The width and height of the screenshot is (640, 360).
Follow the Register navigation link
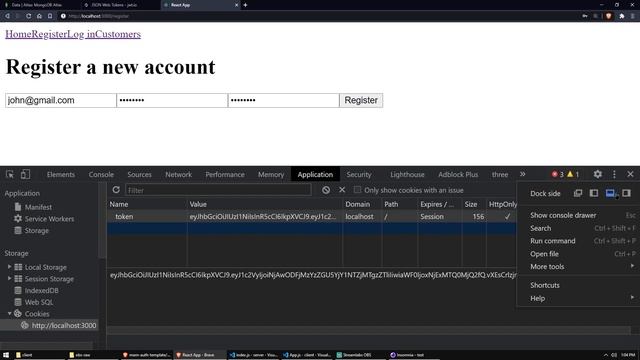tap(49, 34)
